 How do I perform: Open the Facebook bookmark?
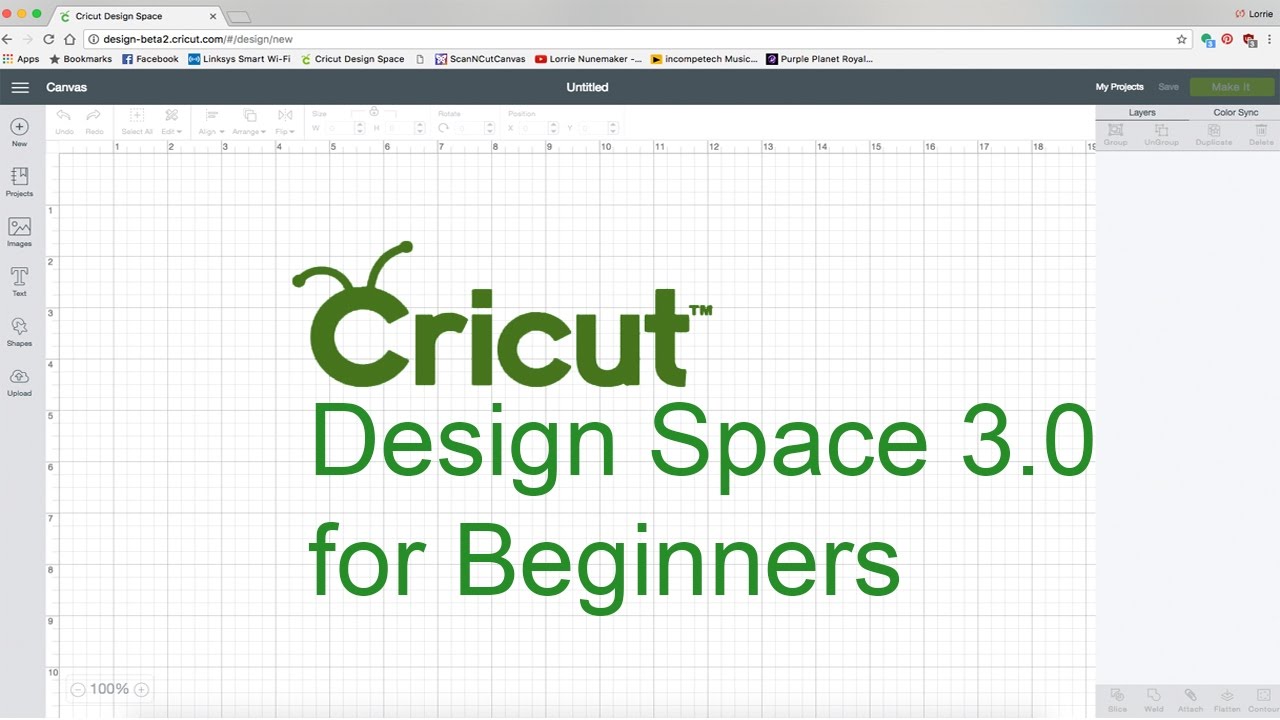tap(150, 59)
